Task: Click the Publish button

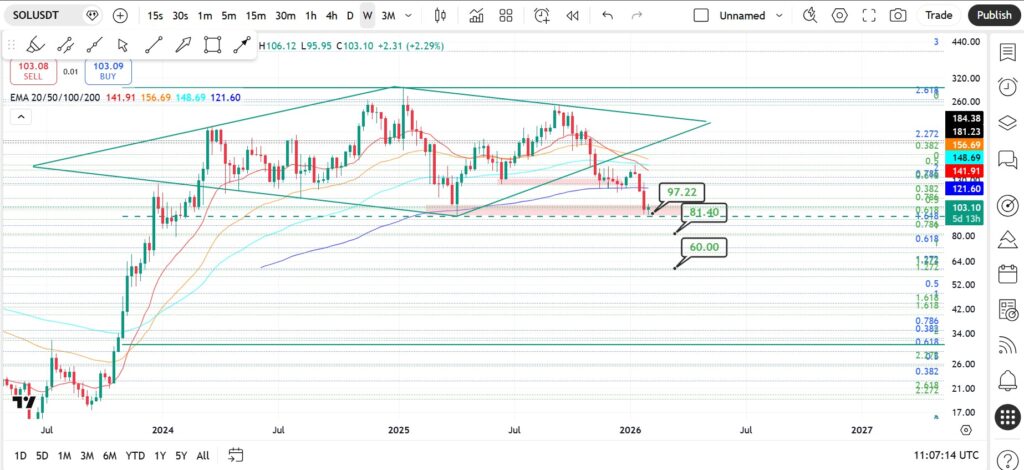Action: point(994,15)
